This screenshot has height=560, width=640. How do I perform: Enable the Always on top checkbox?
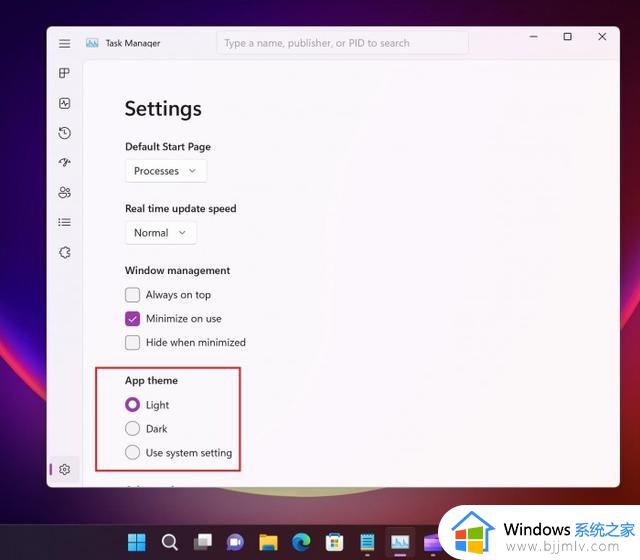coord(132,295)
